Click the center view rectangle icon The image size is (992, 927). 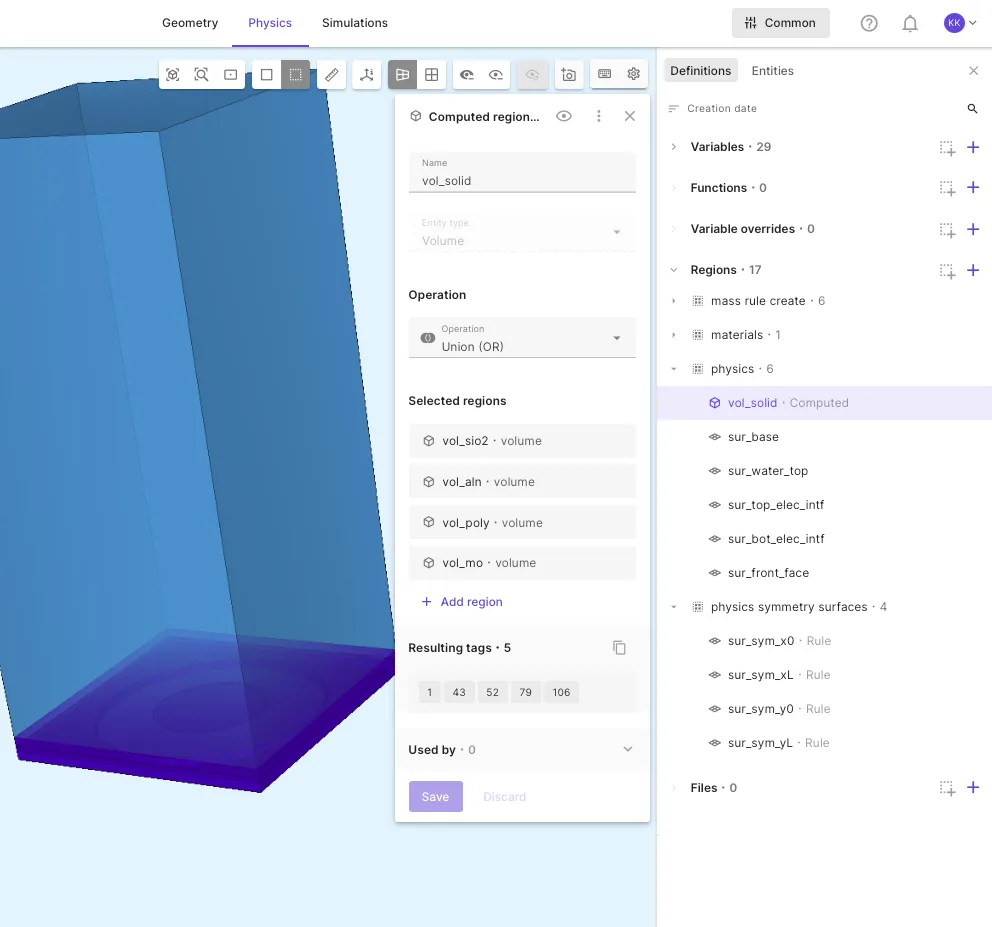click(x=231, y=75)
